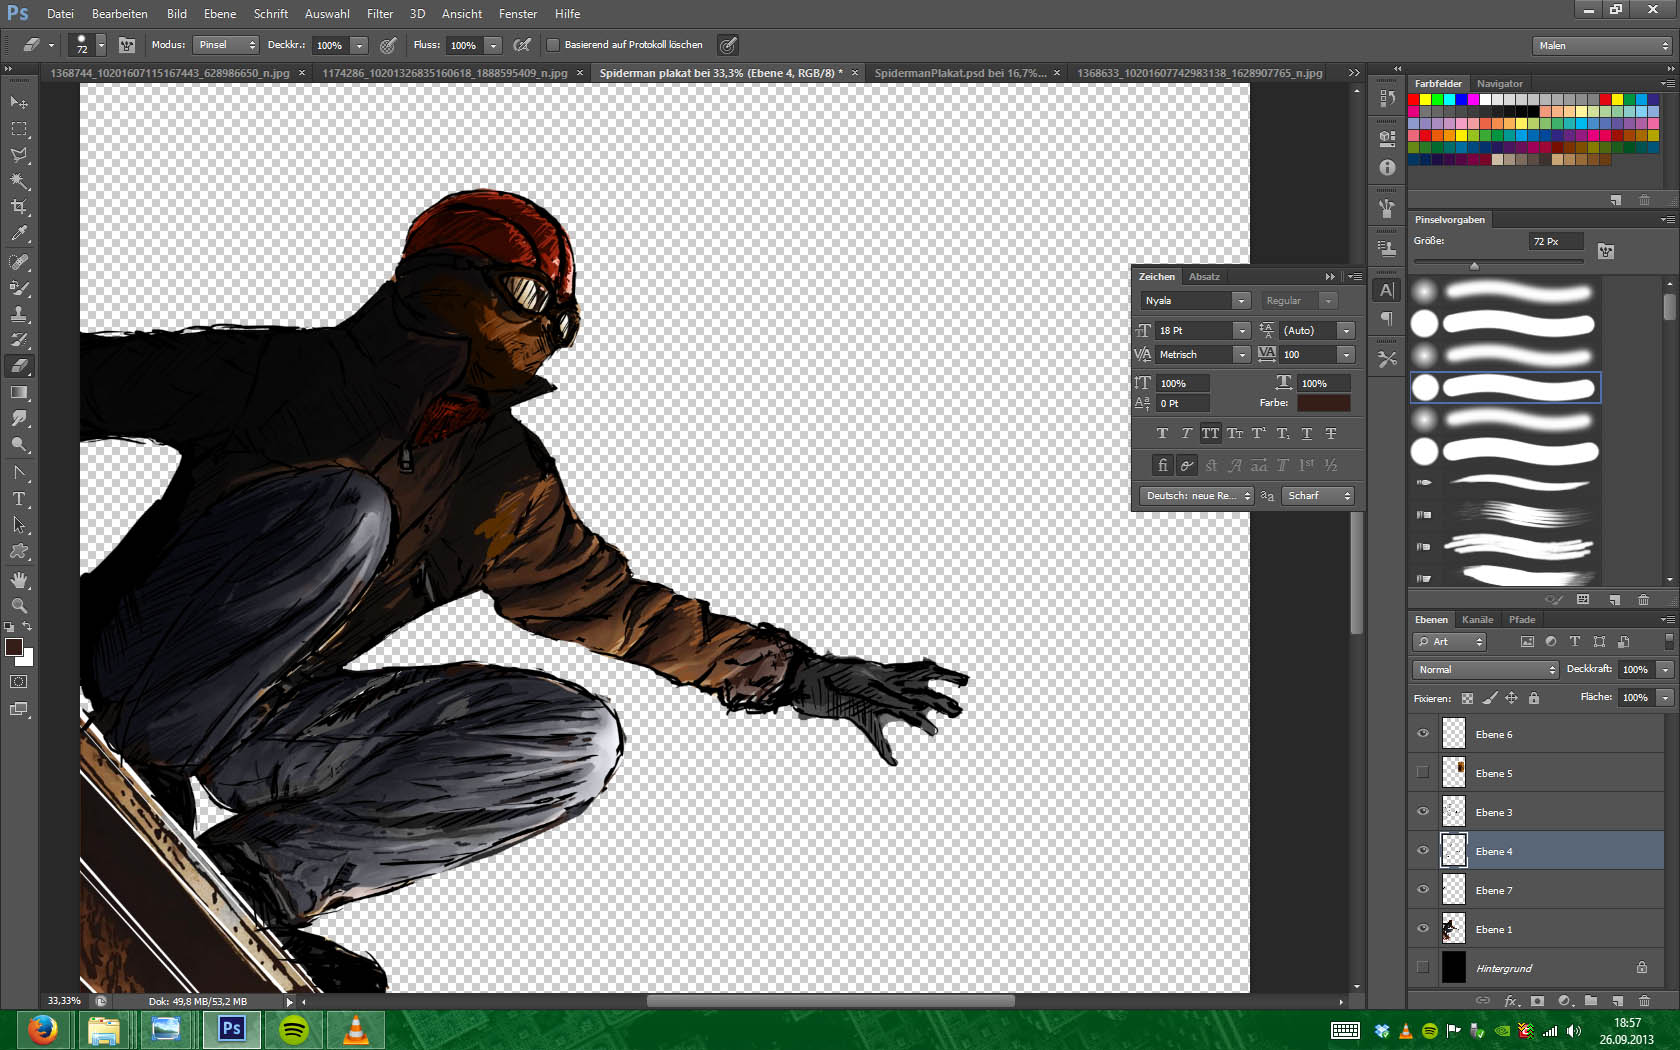The height and width of the screenshot is (1050, 1680).
Task: Hide the Ebene 3 layer
Action: tap(1423, 812)
